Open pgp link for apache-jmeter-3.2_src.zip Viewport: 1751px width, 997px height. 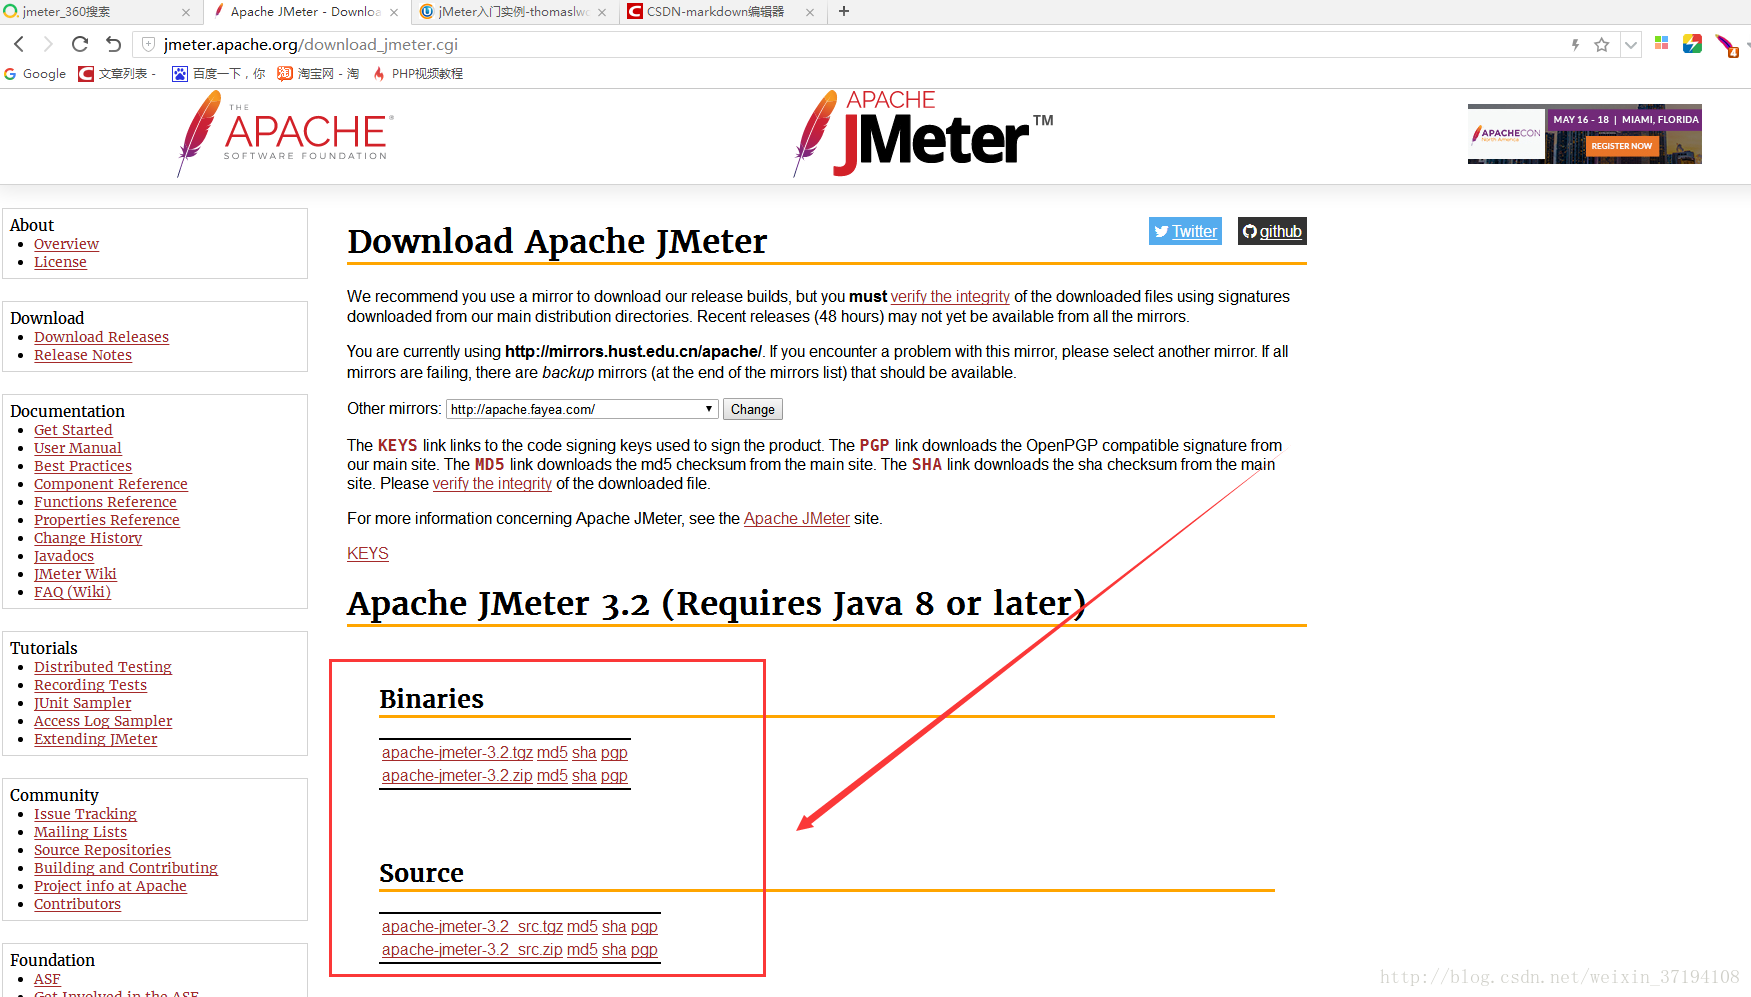pyautogui.click(x=644, y=950)
